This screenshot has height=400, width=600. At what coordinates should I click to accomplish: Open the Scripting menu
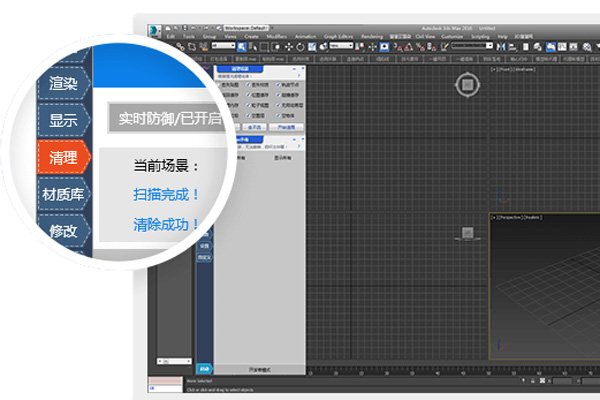(x=480, y=36)
